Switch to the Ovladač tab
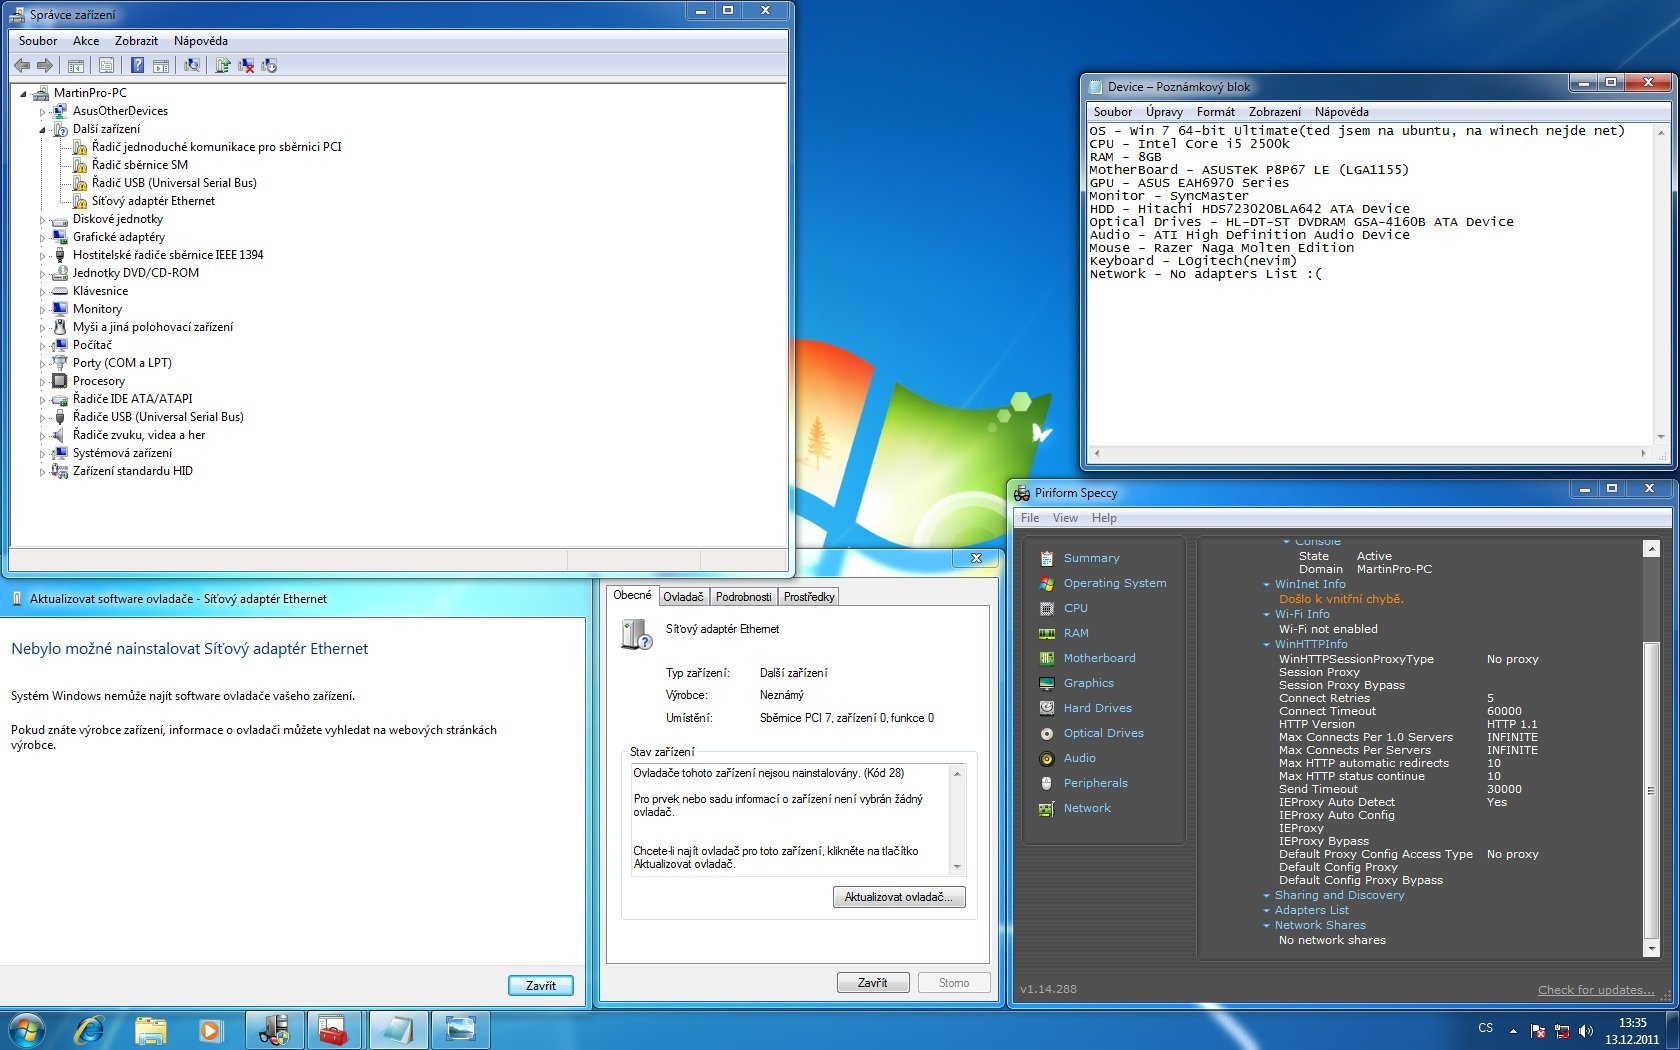 (683, 597)
